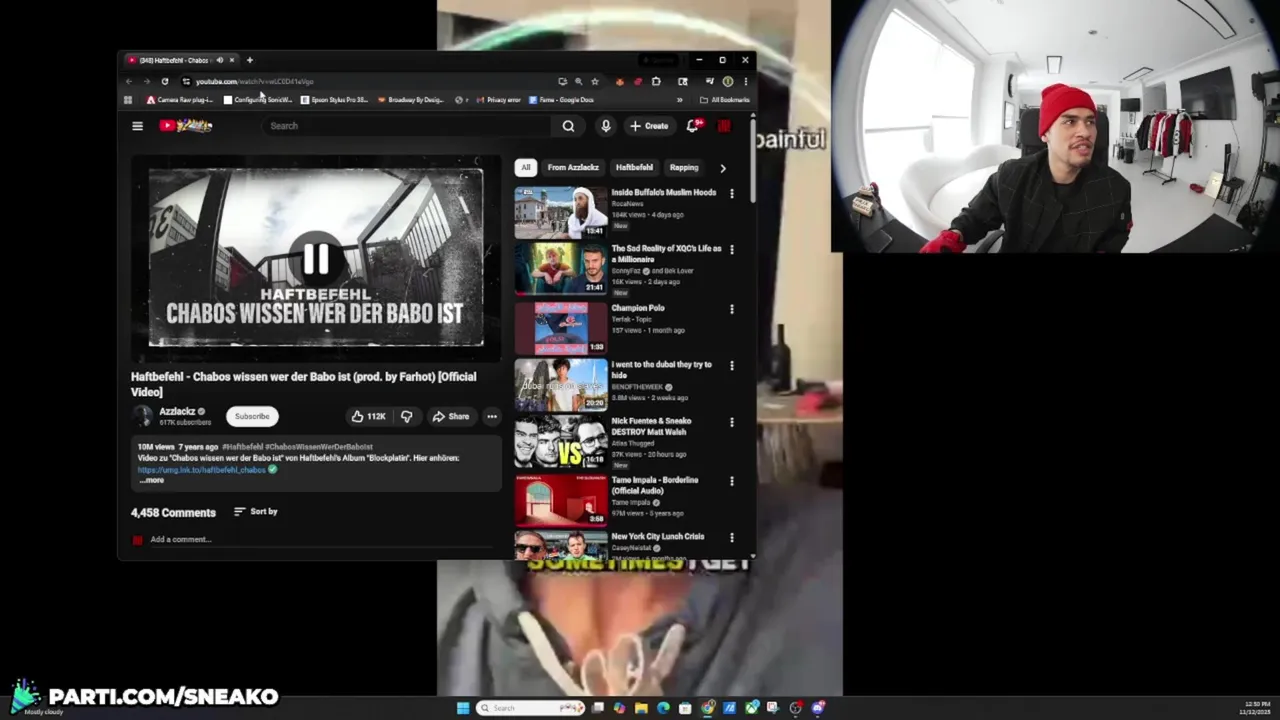Image resolution: width=1280 pixels, height=720 pixels.
Task: Open options for the dubai video
Action: pos(731,366)
